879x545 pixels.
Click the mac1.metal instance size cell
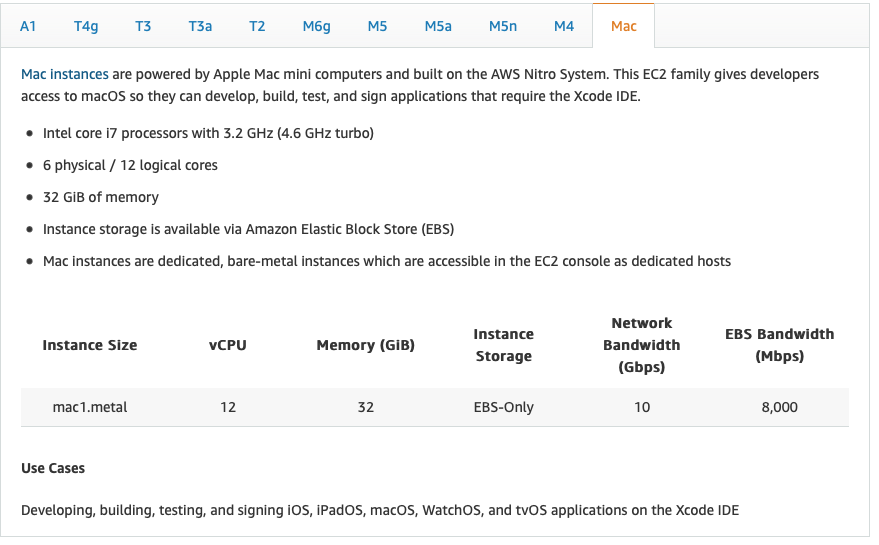point(90,407)
